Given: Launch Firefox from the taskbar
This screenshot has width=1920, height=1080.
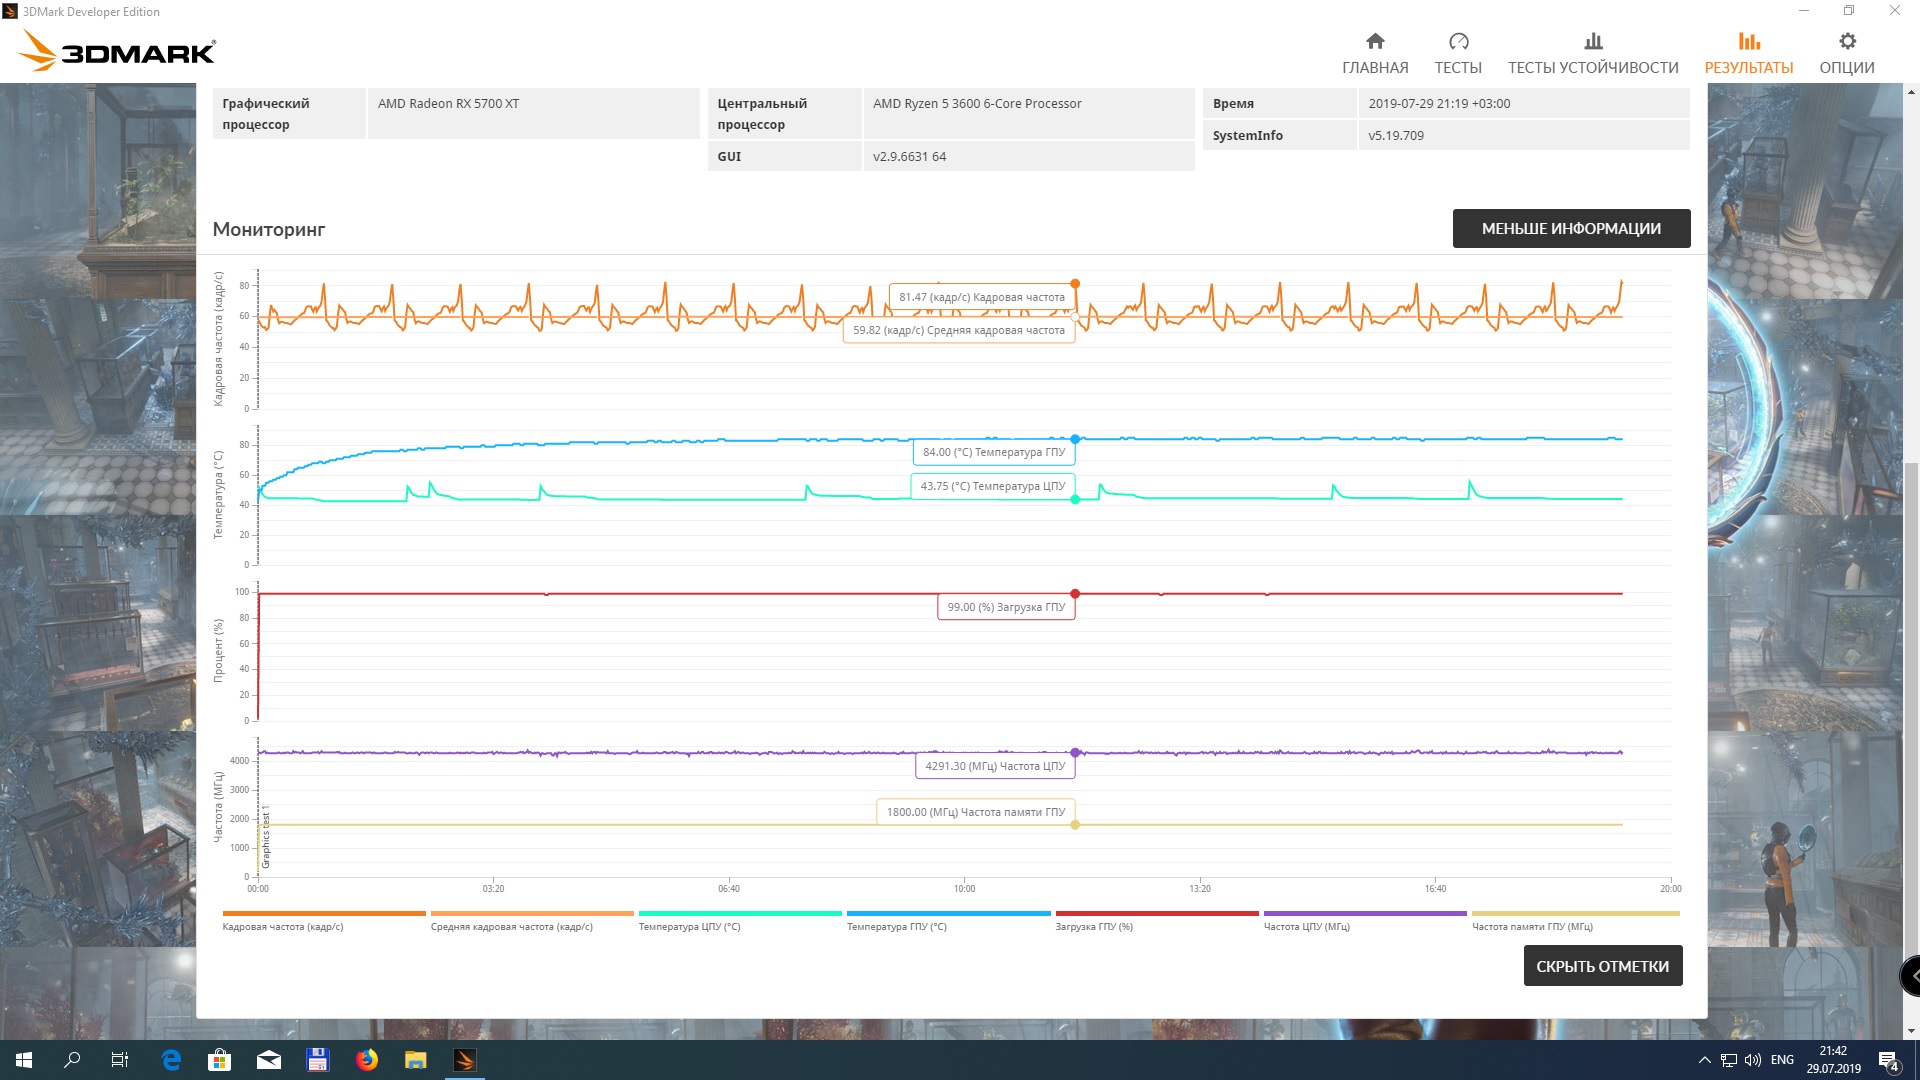Looking at the screenshot, I should coord(367,1060).
